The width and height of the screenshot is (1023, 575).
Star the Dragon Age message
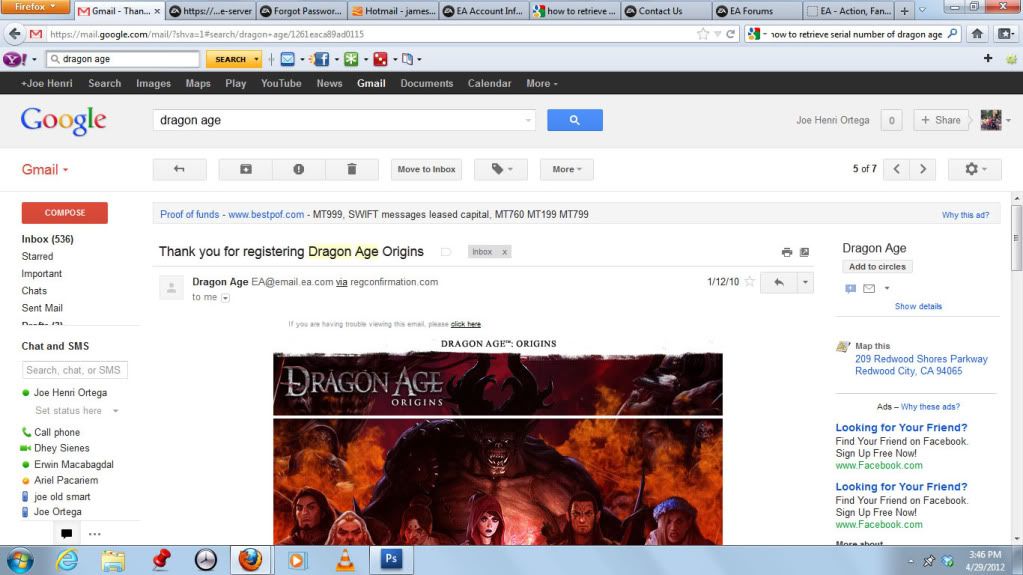(749, 282)
